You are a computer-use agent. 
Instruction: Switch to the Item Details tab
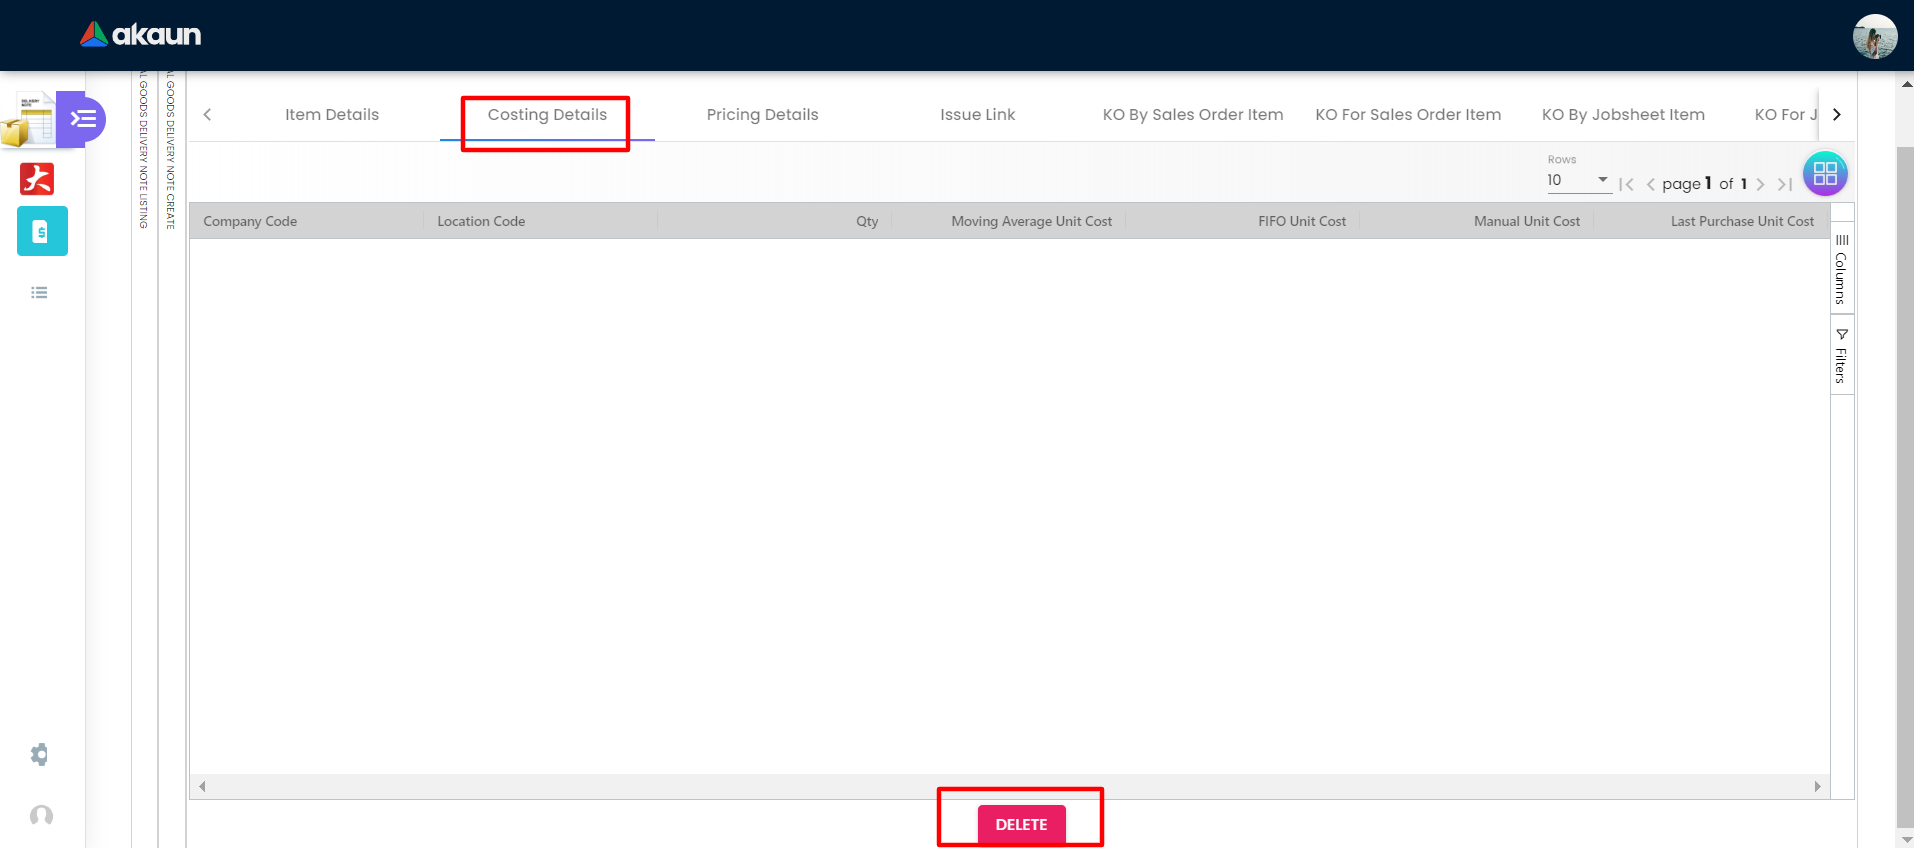pyautogui.click(x=332, y=115)
